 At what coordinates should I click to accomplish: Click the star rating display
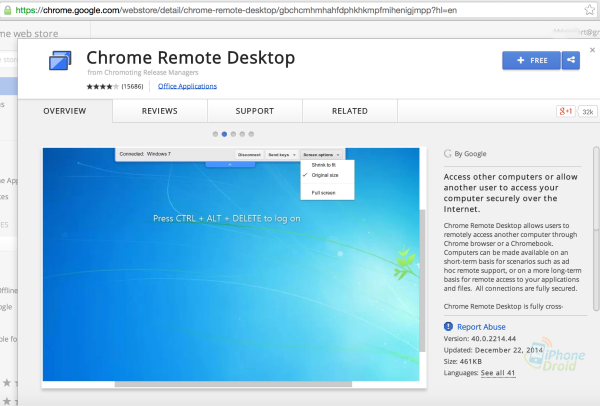click(103, 86)
